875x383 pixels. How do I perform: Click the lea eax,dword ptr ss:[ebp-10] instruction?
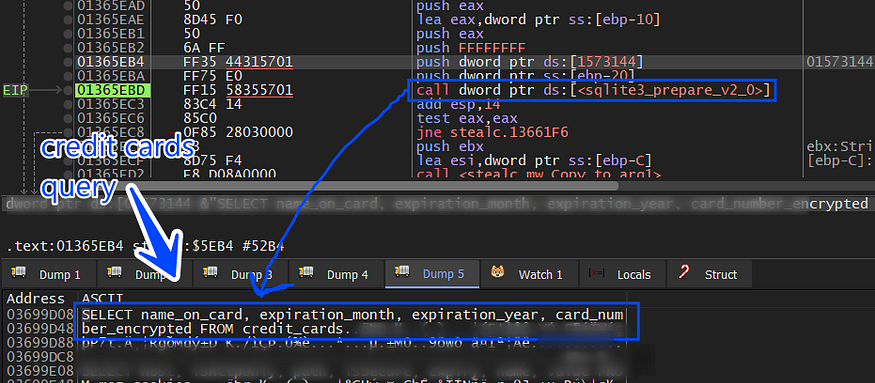pos(539,20)
